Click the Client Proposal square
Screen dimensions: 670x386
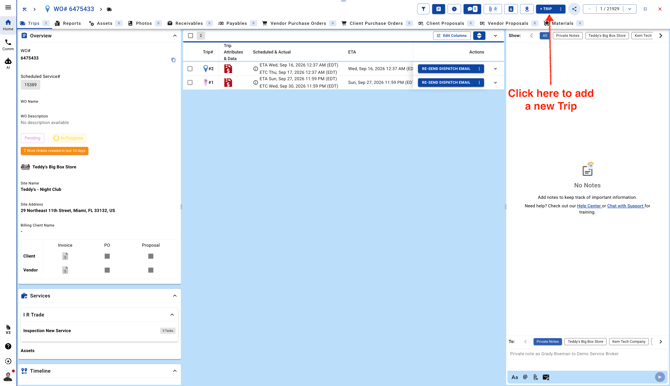coord(151,256)
